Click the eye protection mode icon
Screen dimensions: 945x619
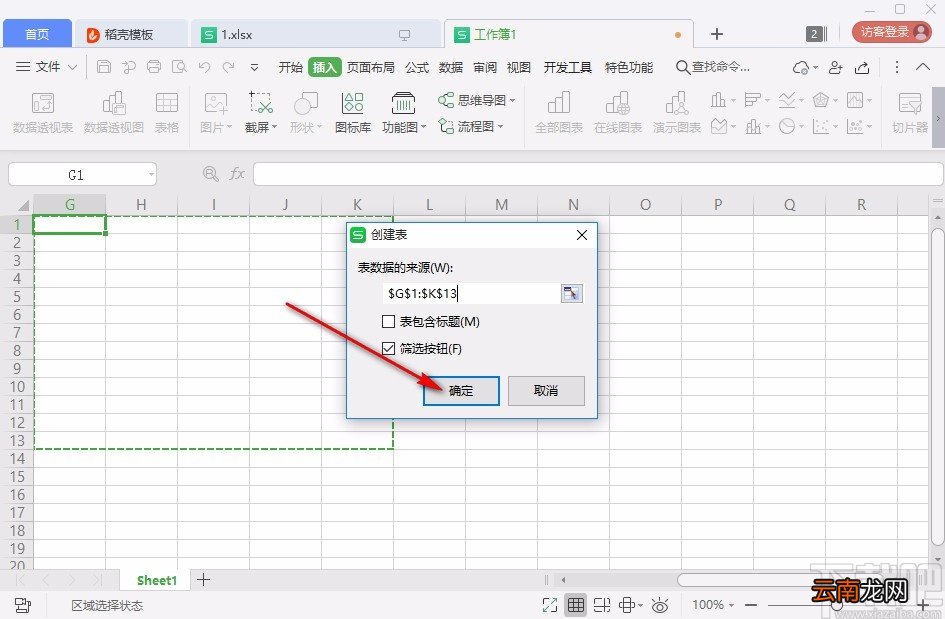[x=661, y=605]
